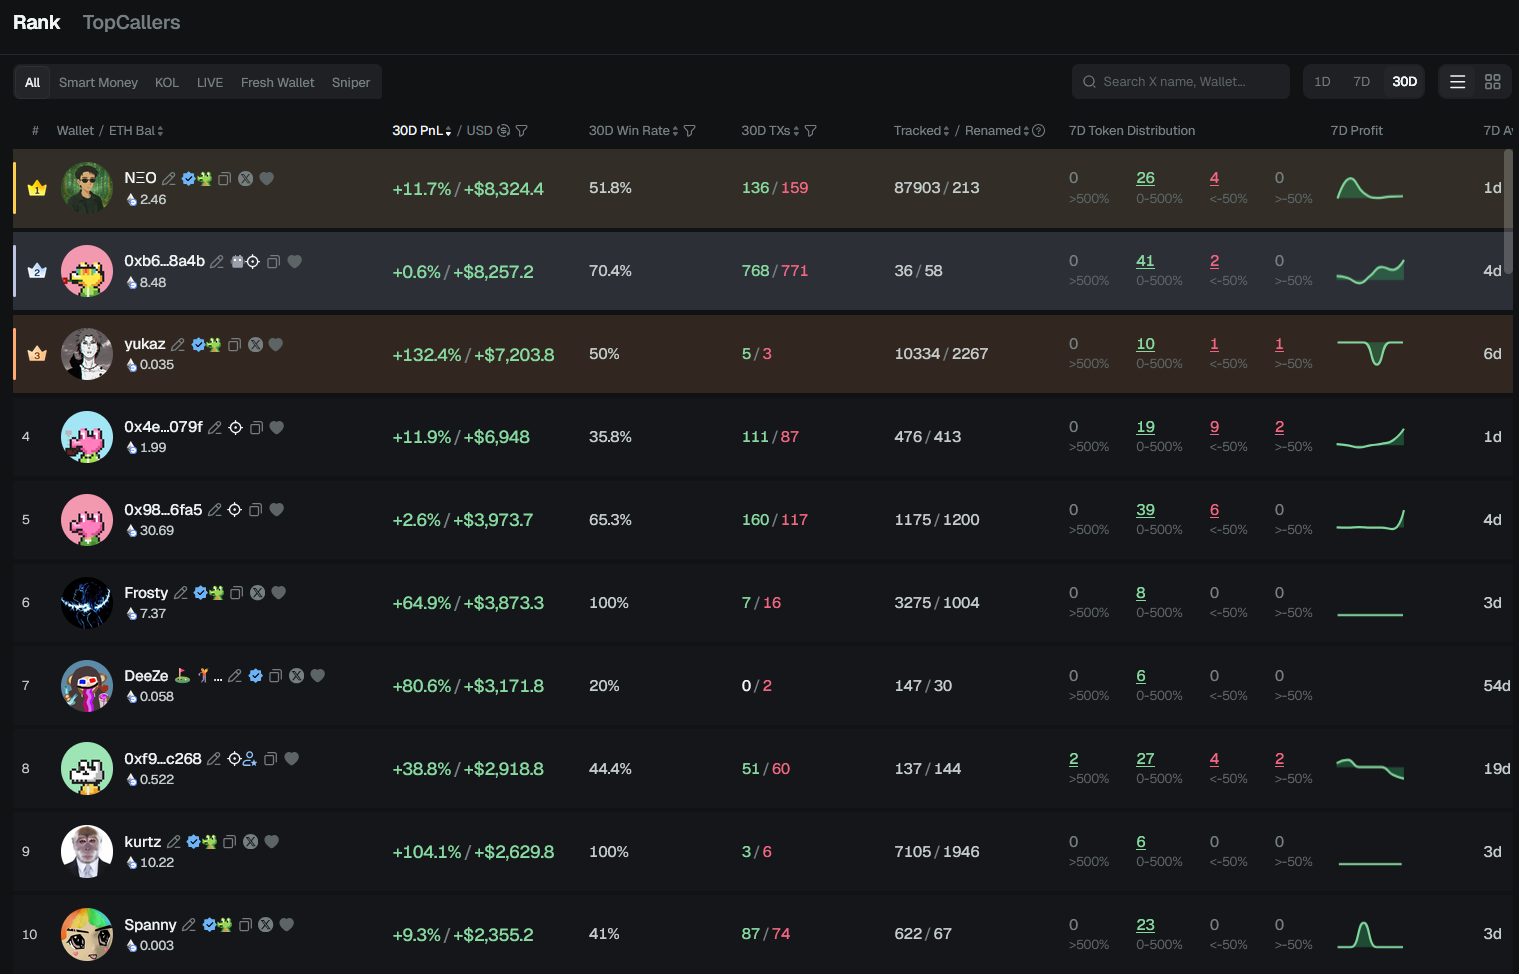
Task: Switch timeframe to 1D
Action: (1322, 82)
